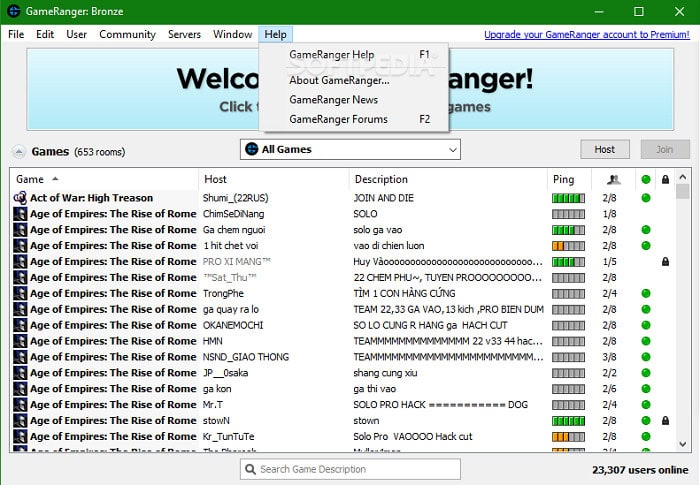The width and height of the screenshot is (700, 485).
Task: Choose GameRanger Forums in Help menu
Action: (x=338, y=119)
